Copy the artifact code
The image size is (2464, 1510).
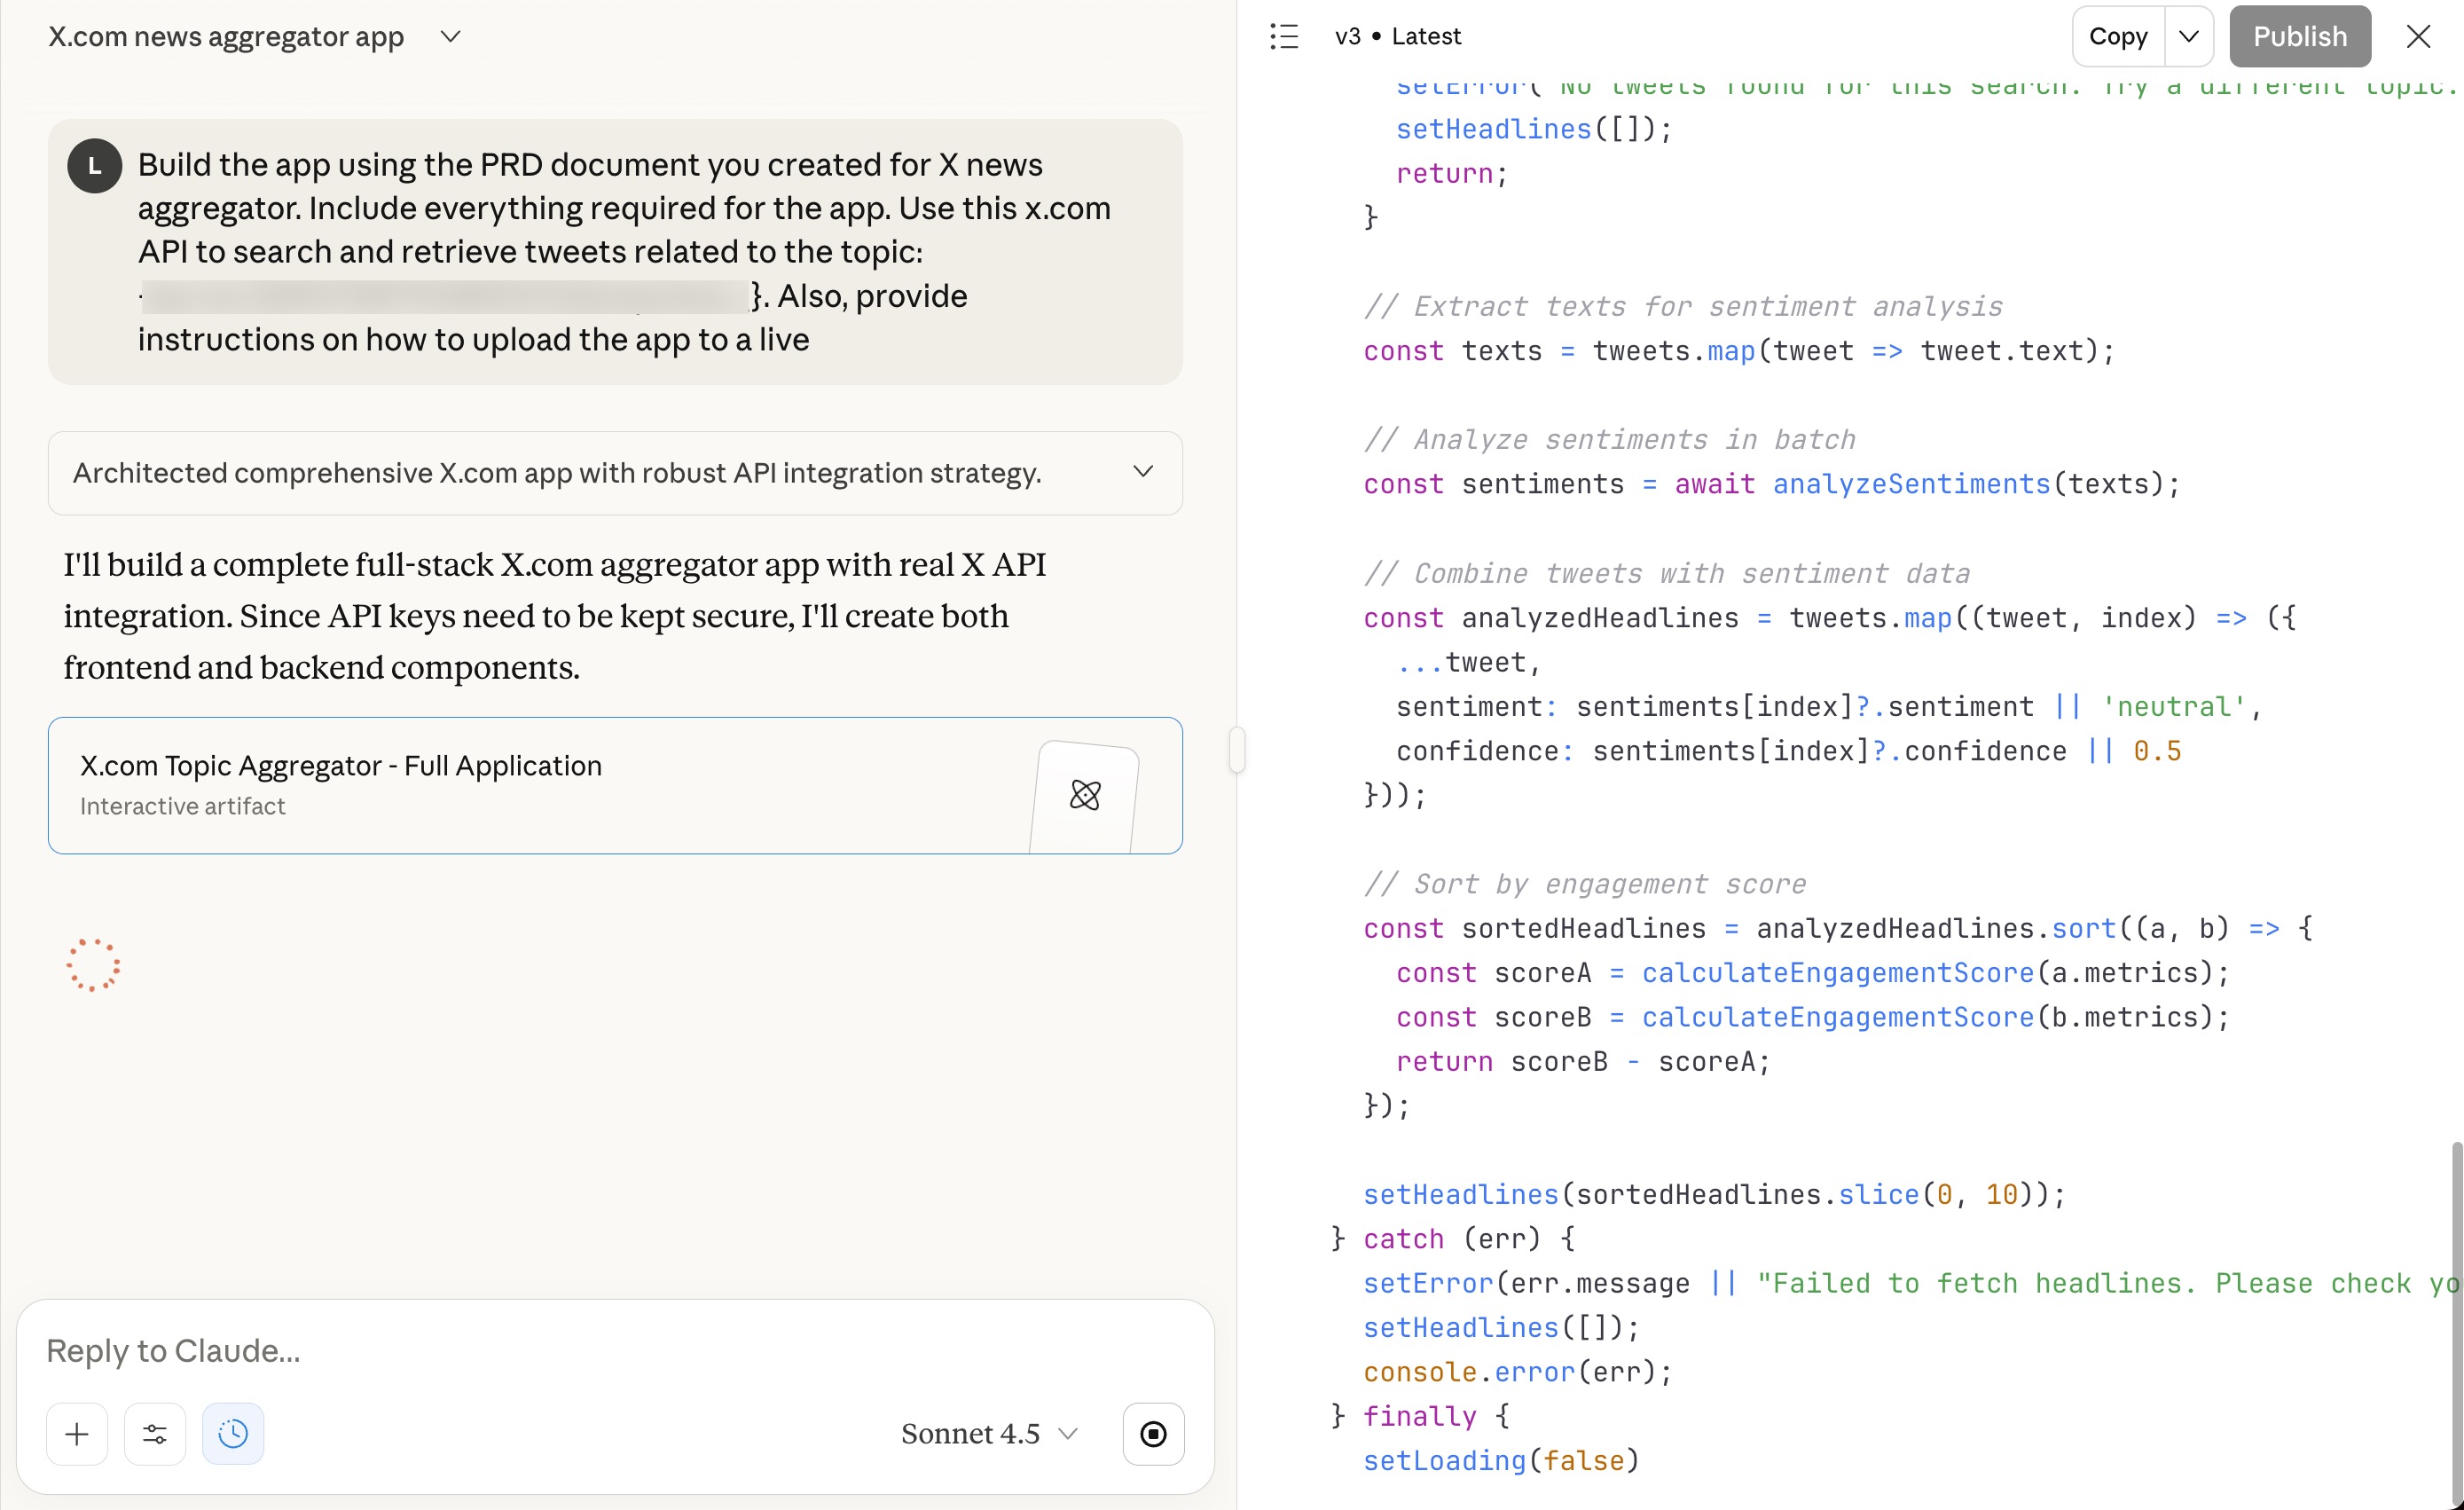point(2118,37)
